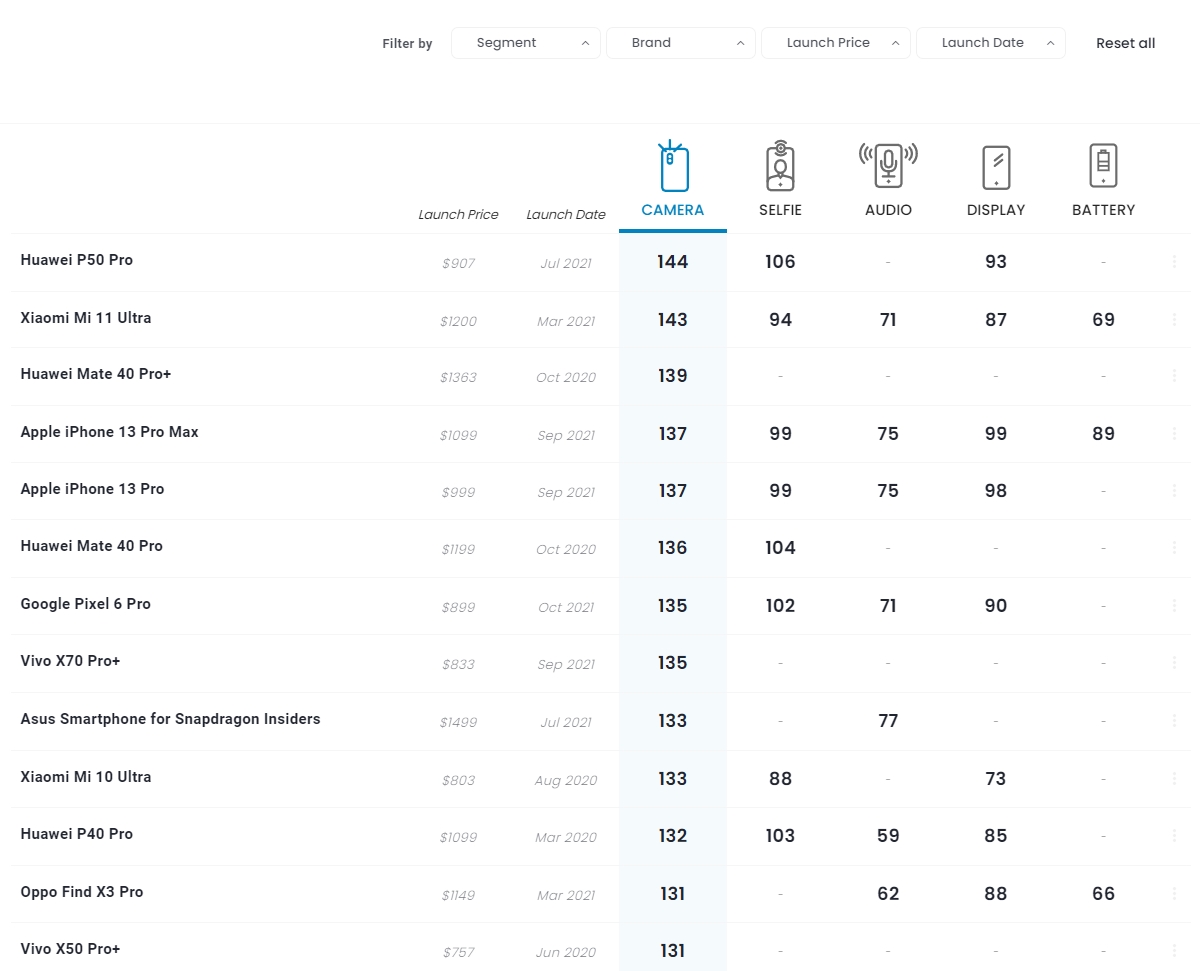Open the Huawei Mate 40 Pro link
Image resolution: width=1200 pixels, height=971 pixels.
coord(91,546)
